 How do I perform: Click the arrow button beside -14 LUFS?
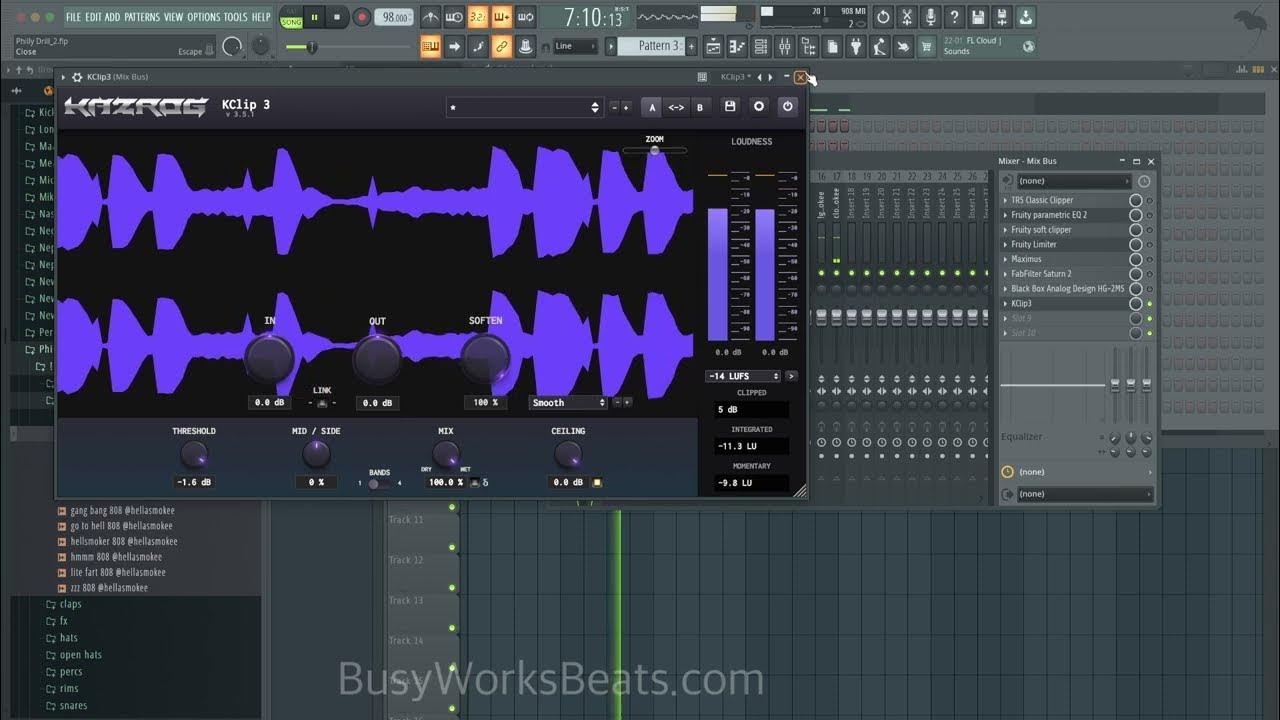pos(791,376)
